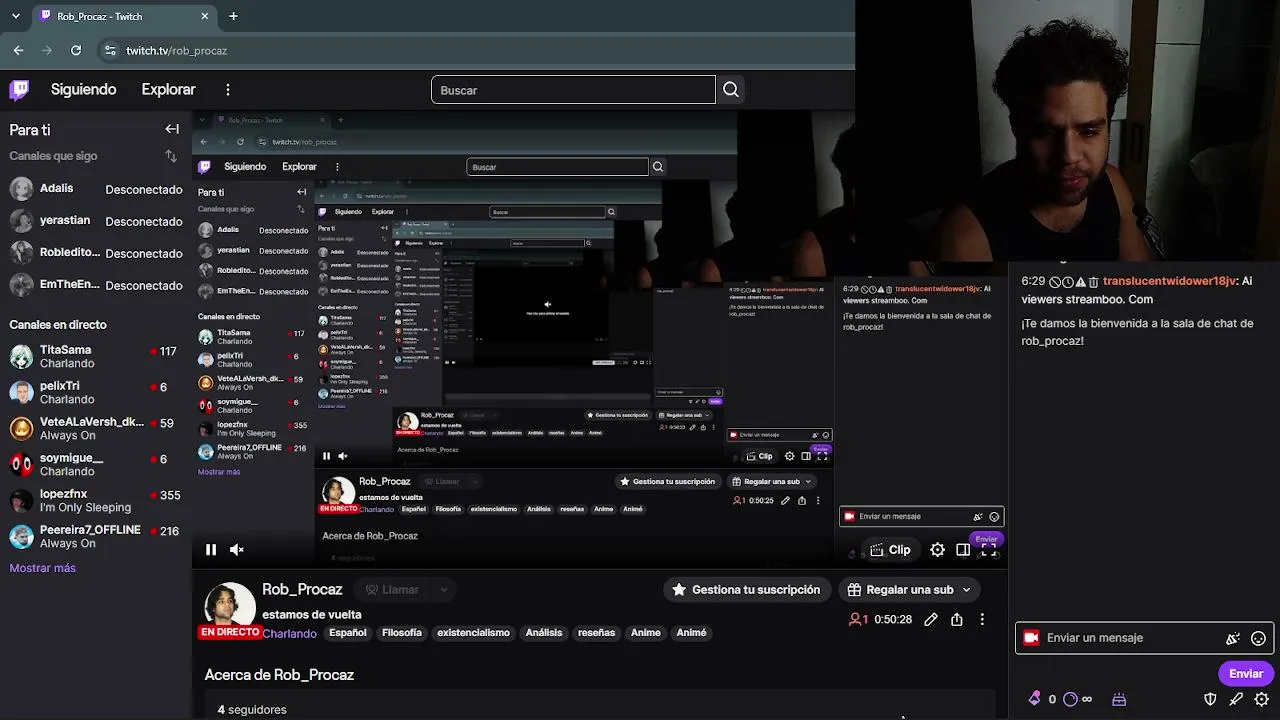Create a Clip from the main player
Viewport: 1280px width, 720px height.
[x=890, y=550]
